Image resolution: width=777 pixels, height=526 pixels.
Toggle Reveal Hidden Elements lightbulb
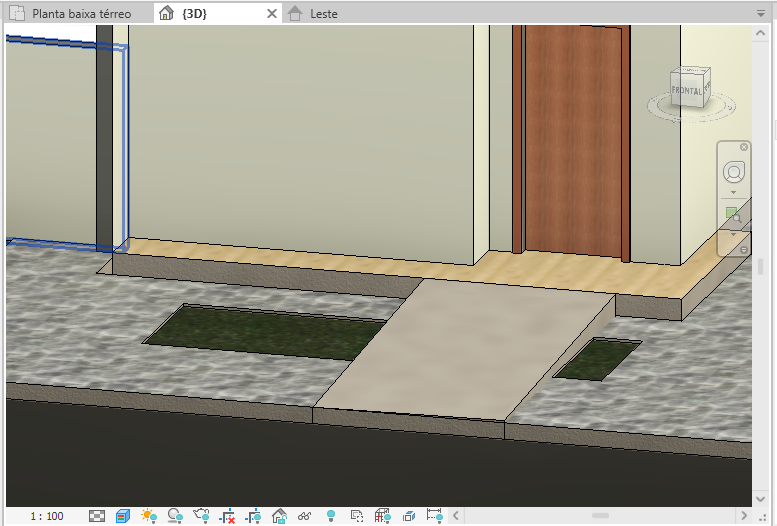coord(331,517)
